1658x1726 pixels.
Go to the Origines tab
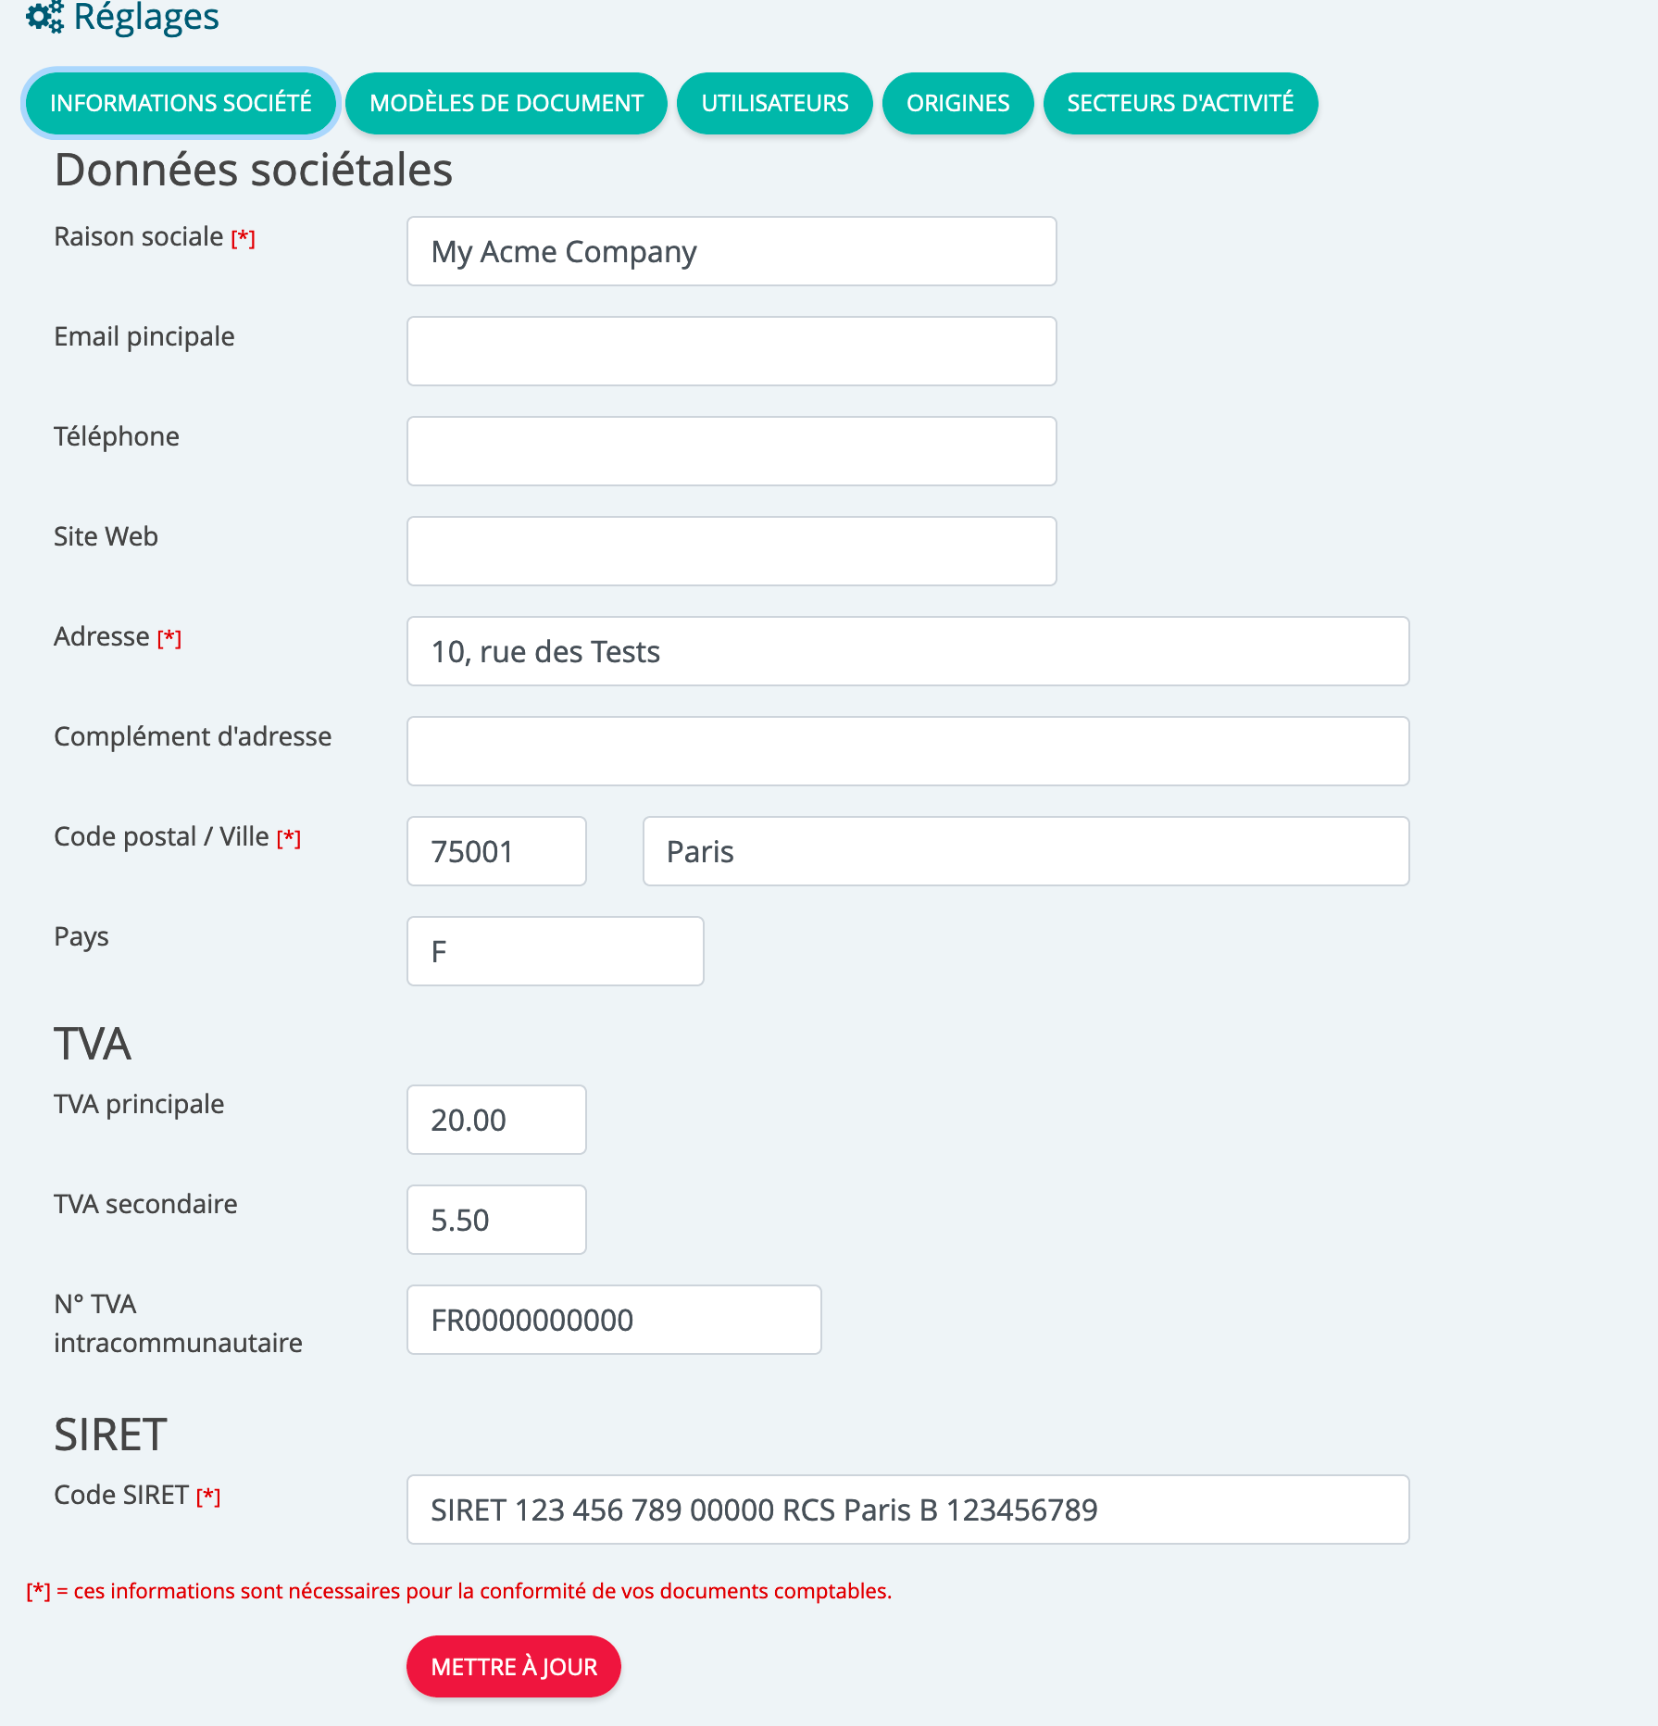click(958, 103)
